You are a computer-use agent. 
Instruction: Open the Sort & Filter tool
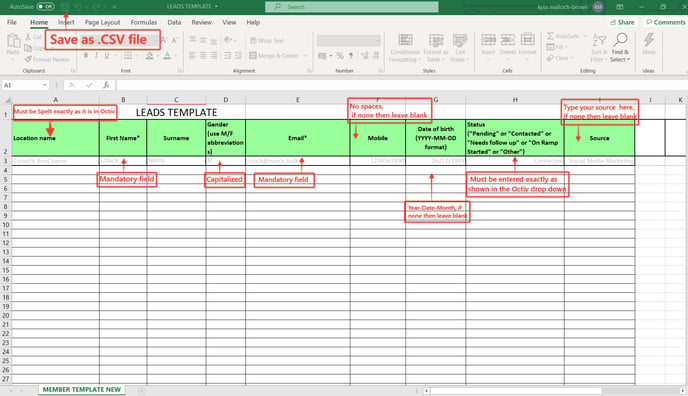point(599,48)
